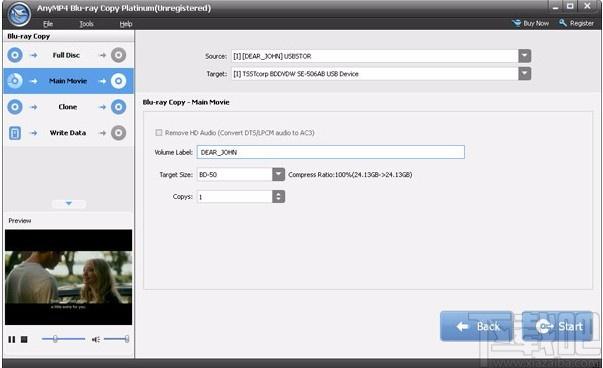The width and height of the screenshot is (603, 368).
Task: Open the Register key option
Action: (576, 23)
